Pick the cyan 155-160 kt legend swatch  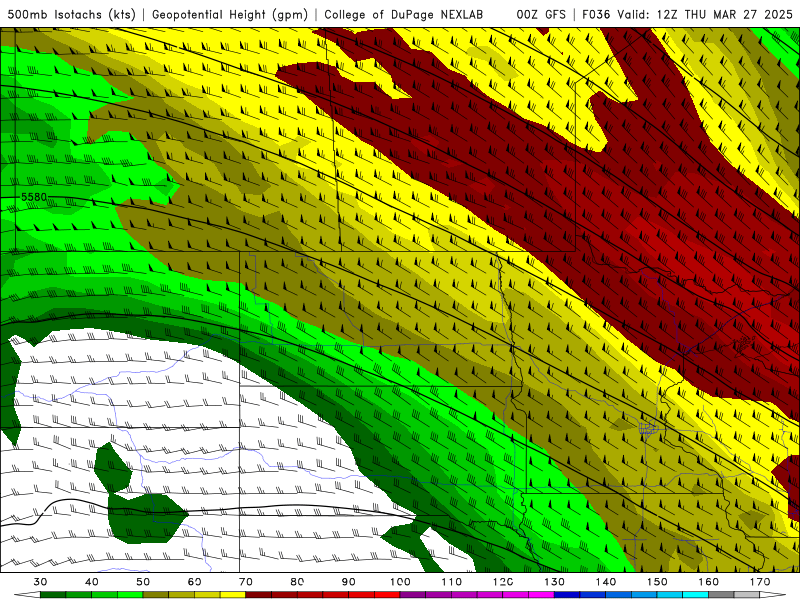pyautogui.click(x=696, y=595)
